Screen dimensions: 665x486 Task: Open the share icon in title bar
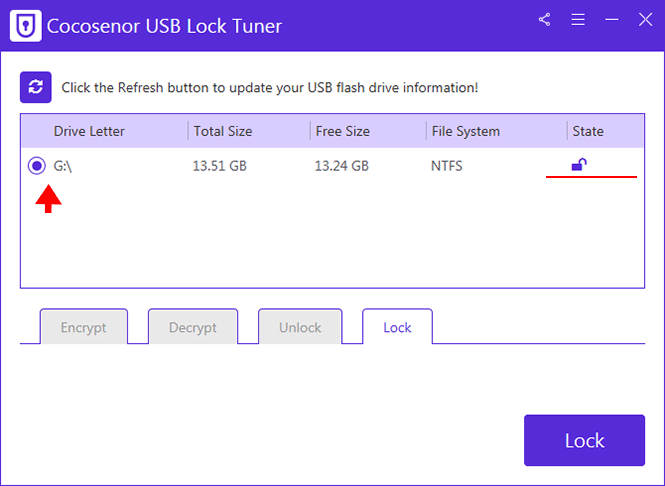click(x=545, y=20)
